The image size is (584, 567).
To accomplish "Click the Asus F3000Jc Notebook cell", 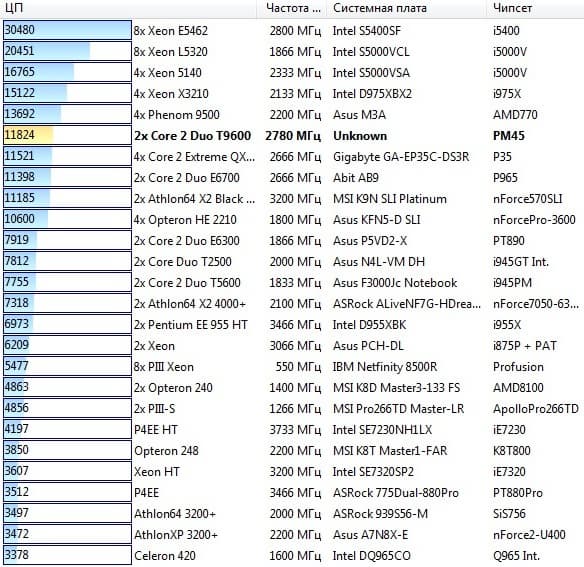I will [395, 283].
